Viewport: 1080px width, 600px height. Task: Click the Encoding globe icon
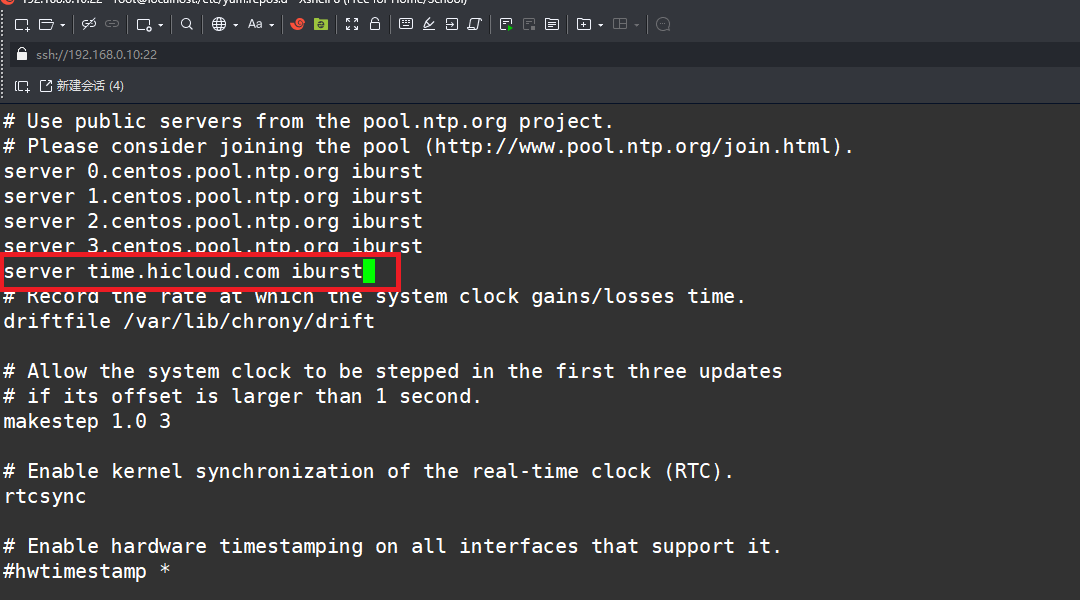219,24
